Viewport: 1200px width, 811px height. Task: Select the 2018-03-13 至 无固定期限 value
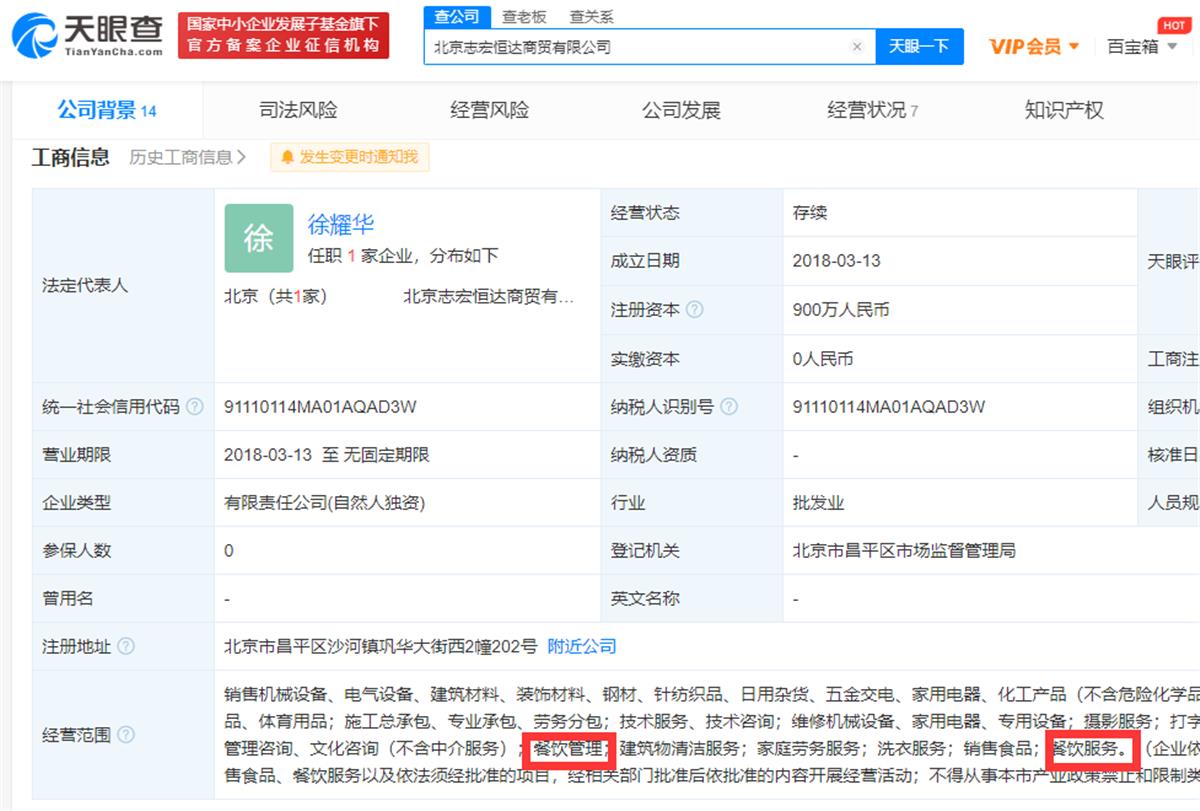(327, 455)
